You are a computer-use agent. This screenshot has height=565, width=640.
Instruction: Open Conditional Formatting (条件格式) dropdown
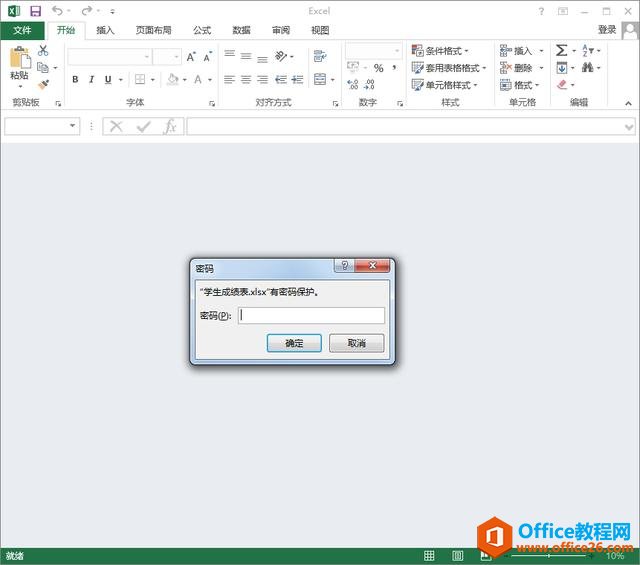click(440, 51)
